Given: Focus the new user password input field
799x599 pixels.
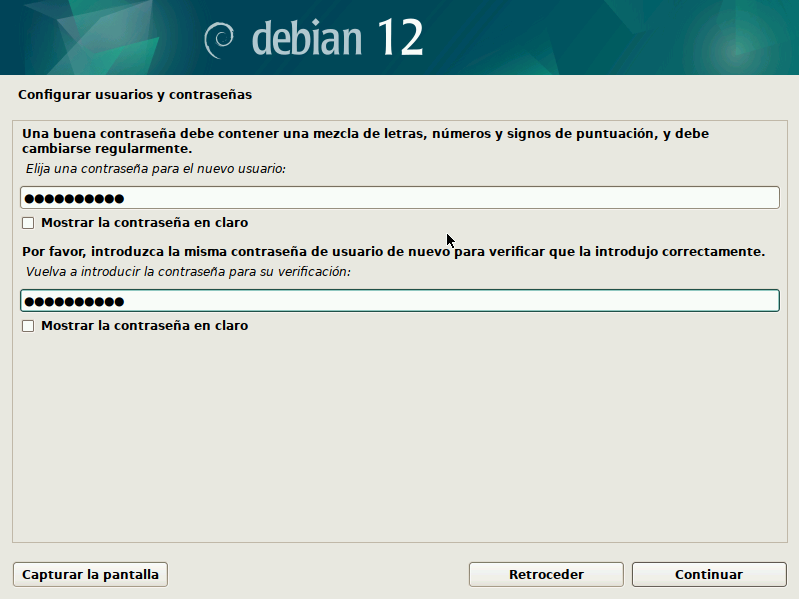Looking at the screenshot, I should (x=450, y=198).
